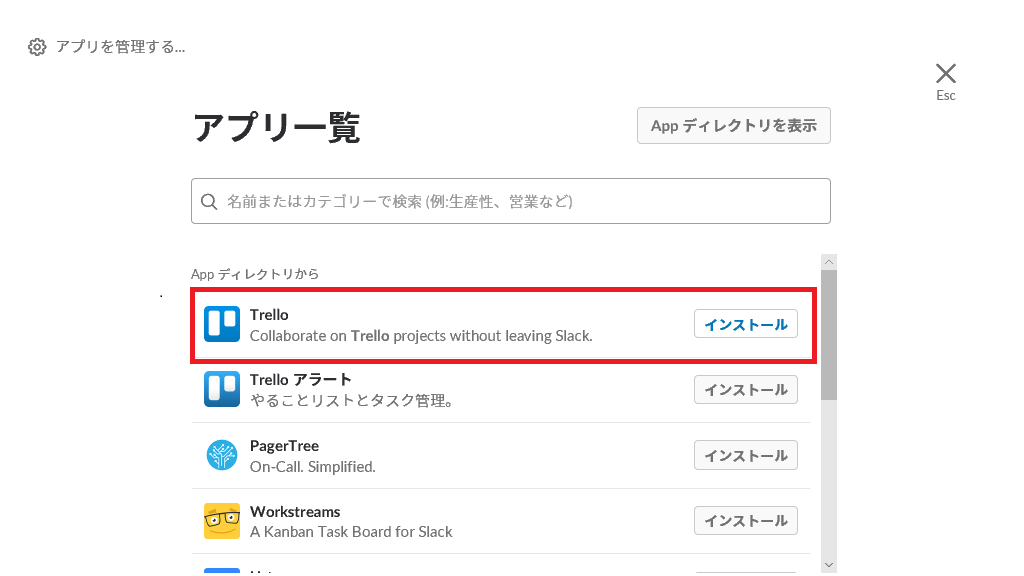The image size is (1024, 576).
Task: Install the Trello app
Action: pos(745,324)
